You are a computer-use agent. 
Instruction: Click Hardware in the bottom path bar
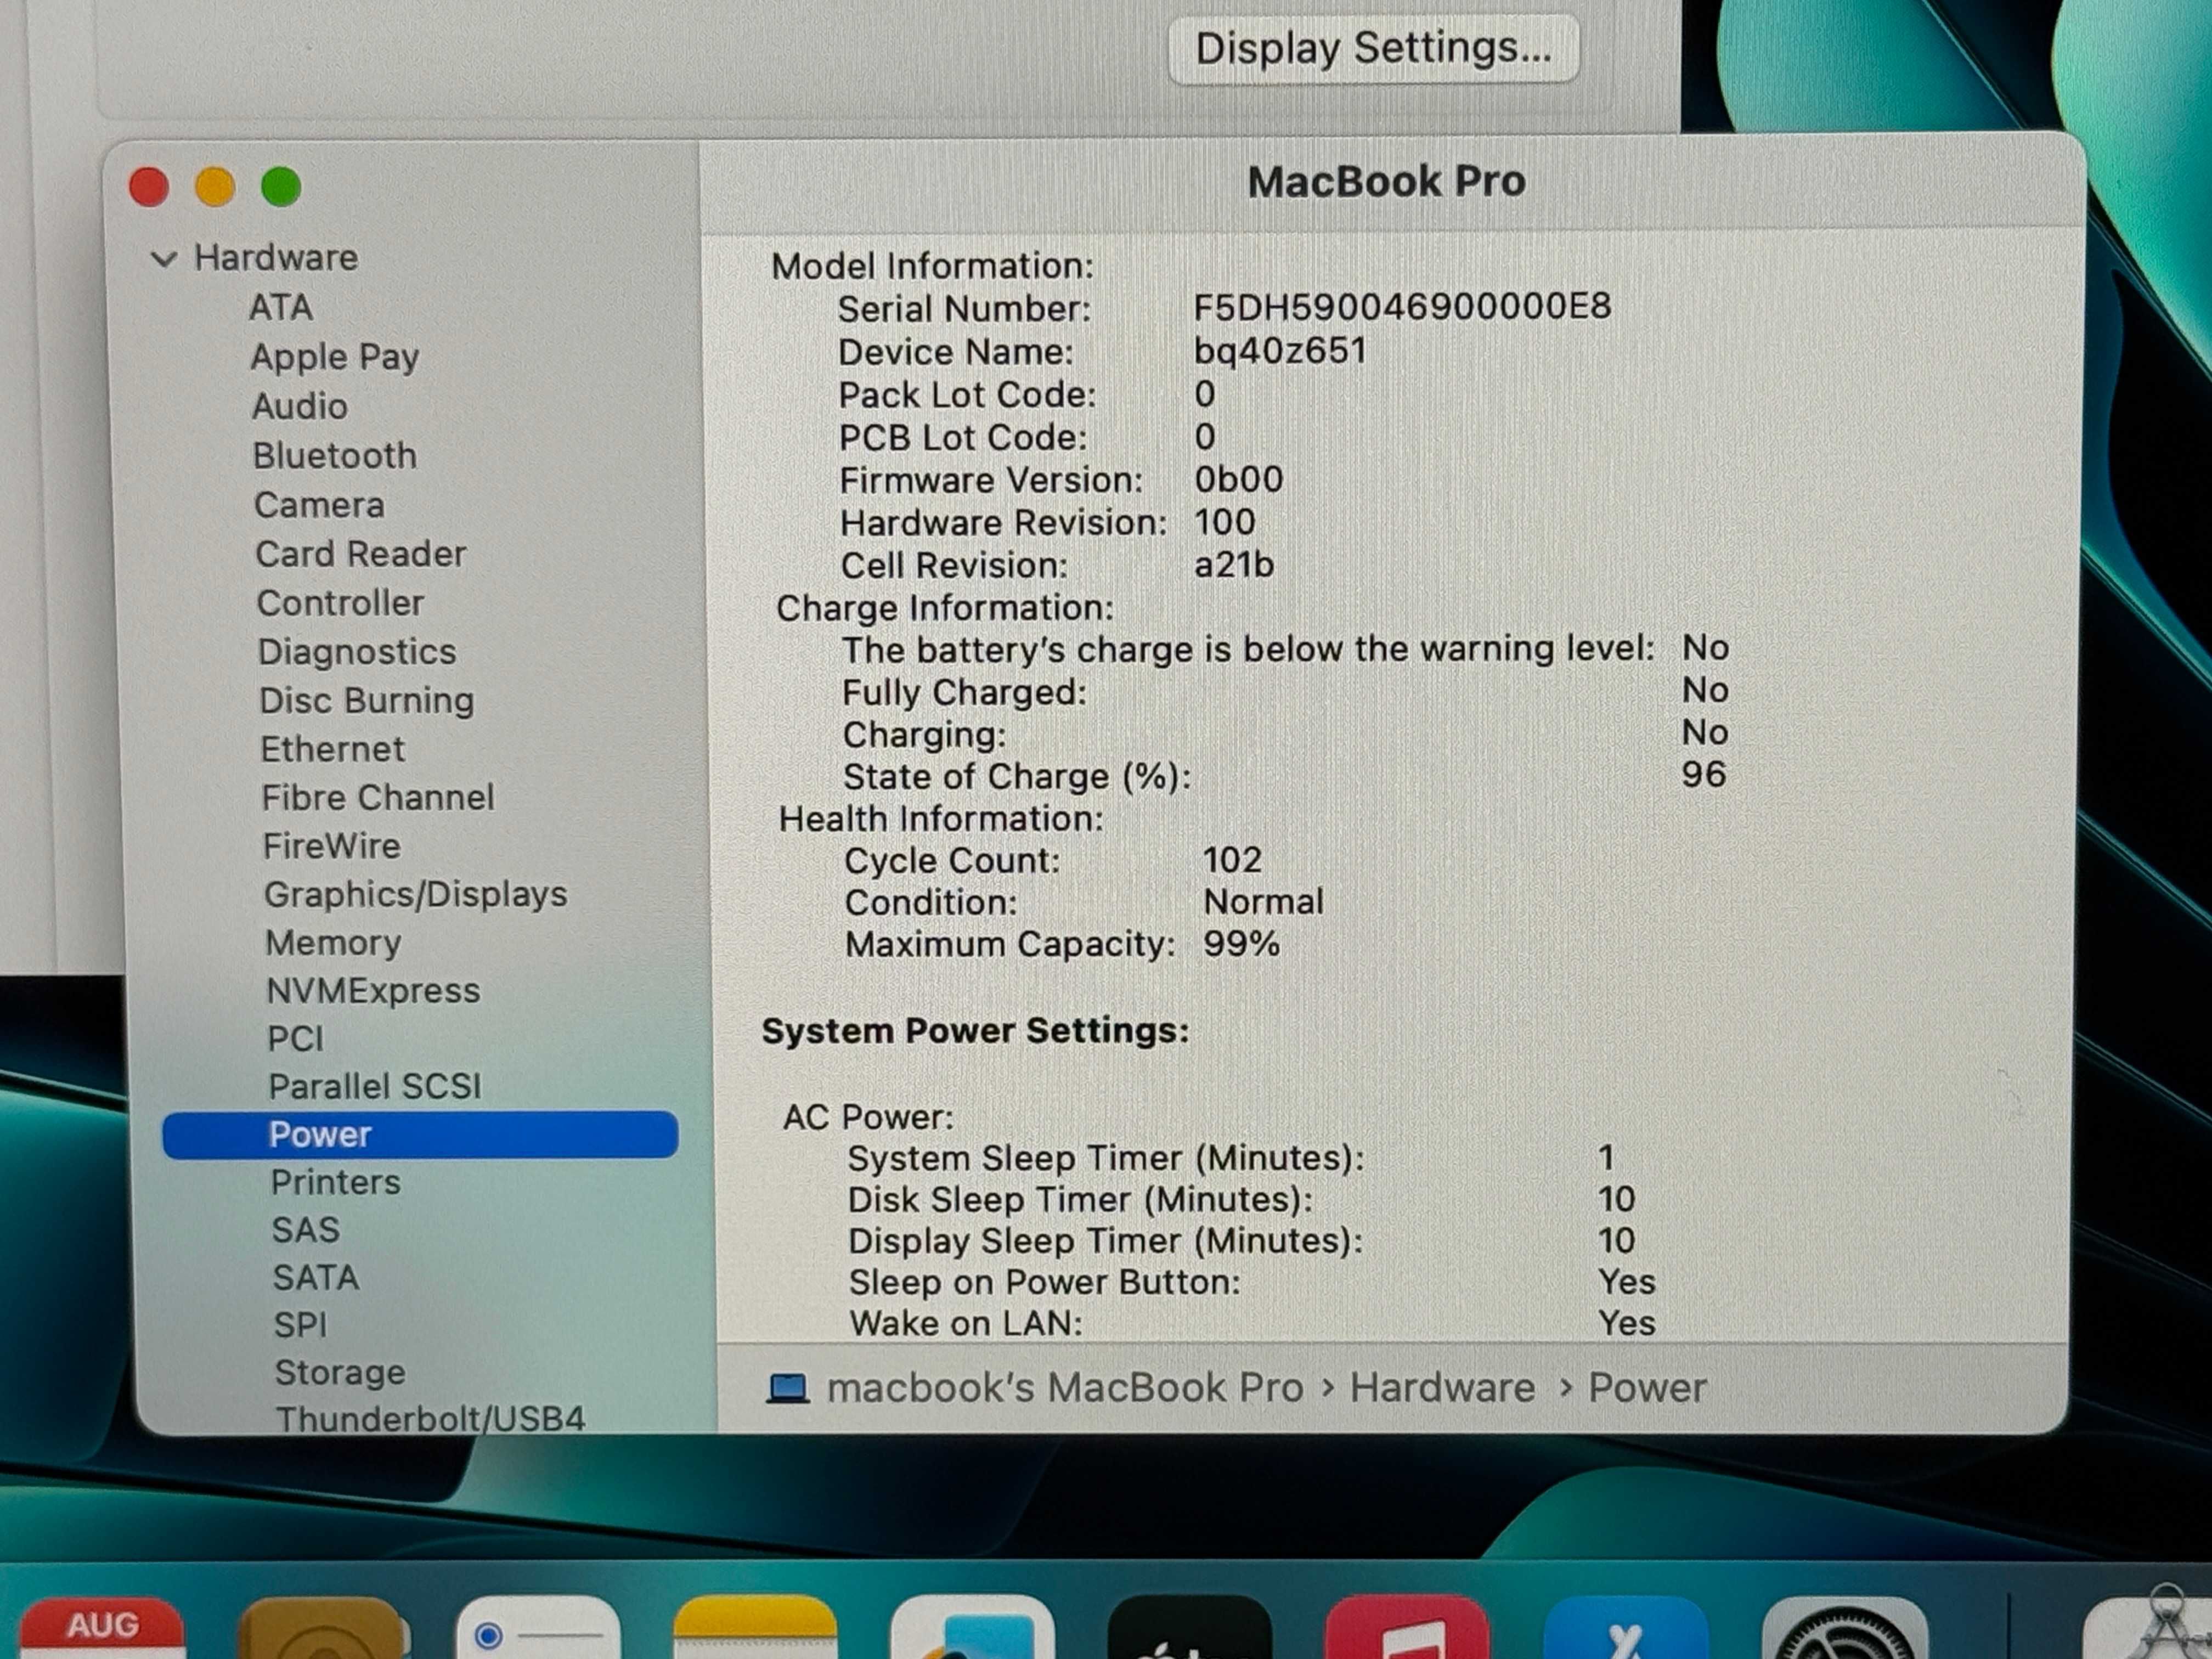1442,1388
